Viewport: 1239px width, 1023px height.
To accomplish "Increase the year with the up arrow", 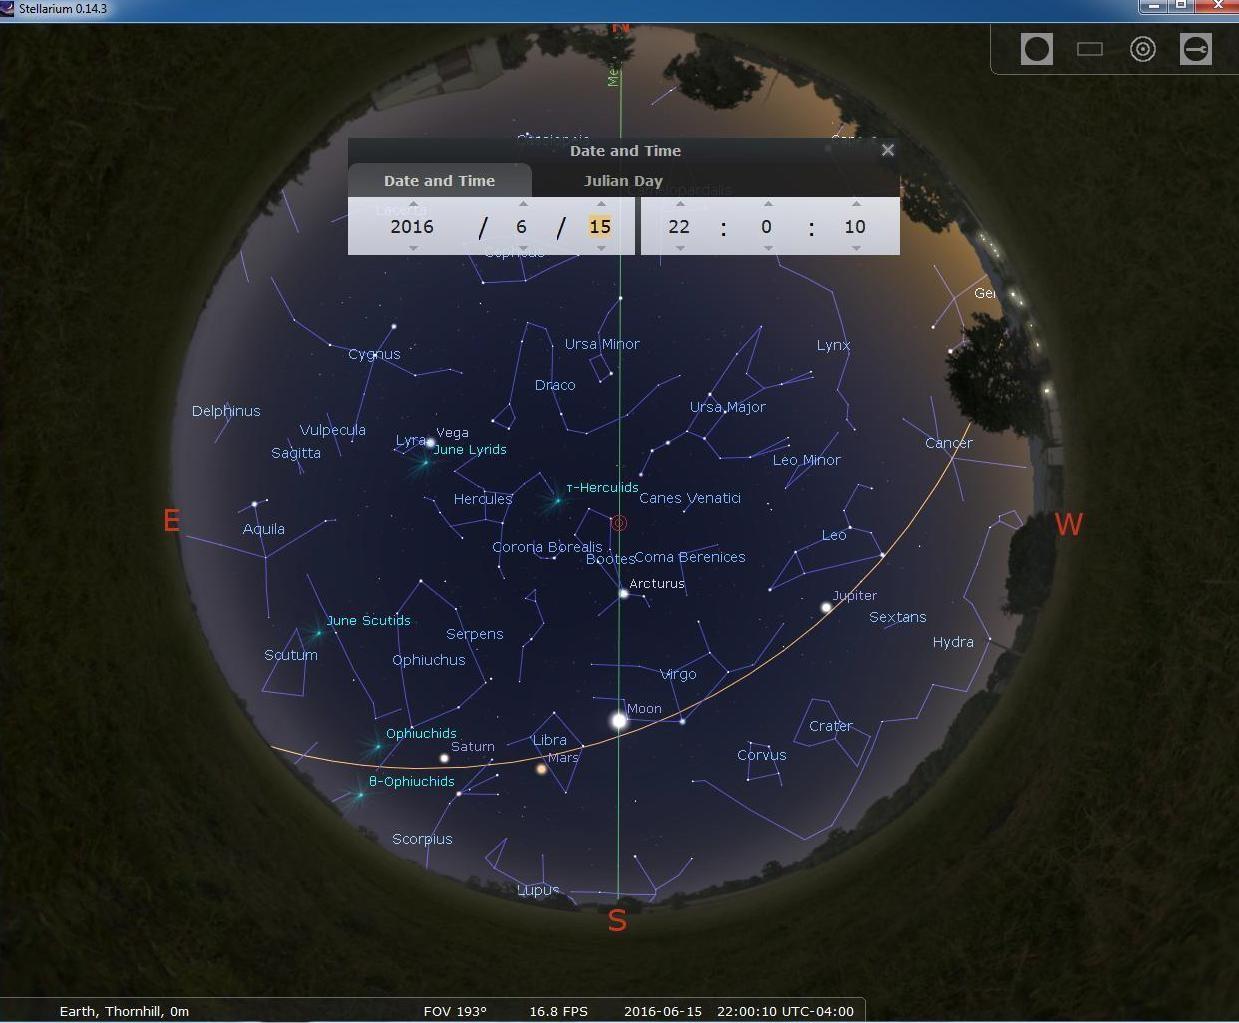I will click(413, 204).
